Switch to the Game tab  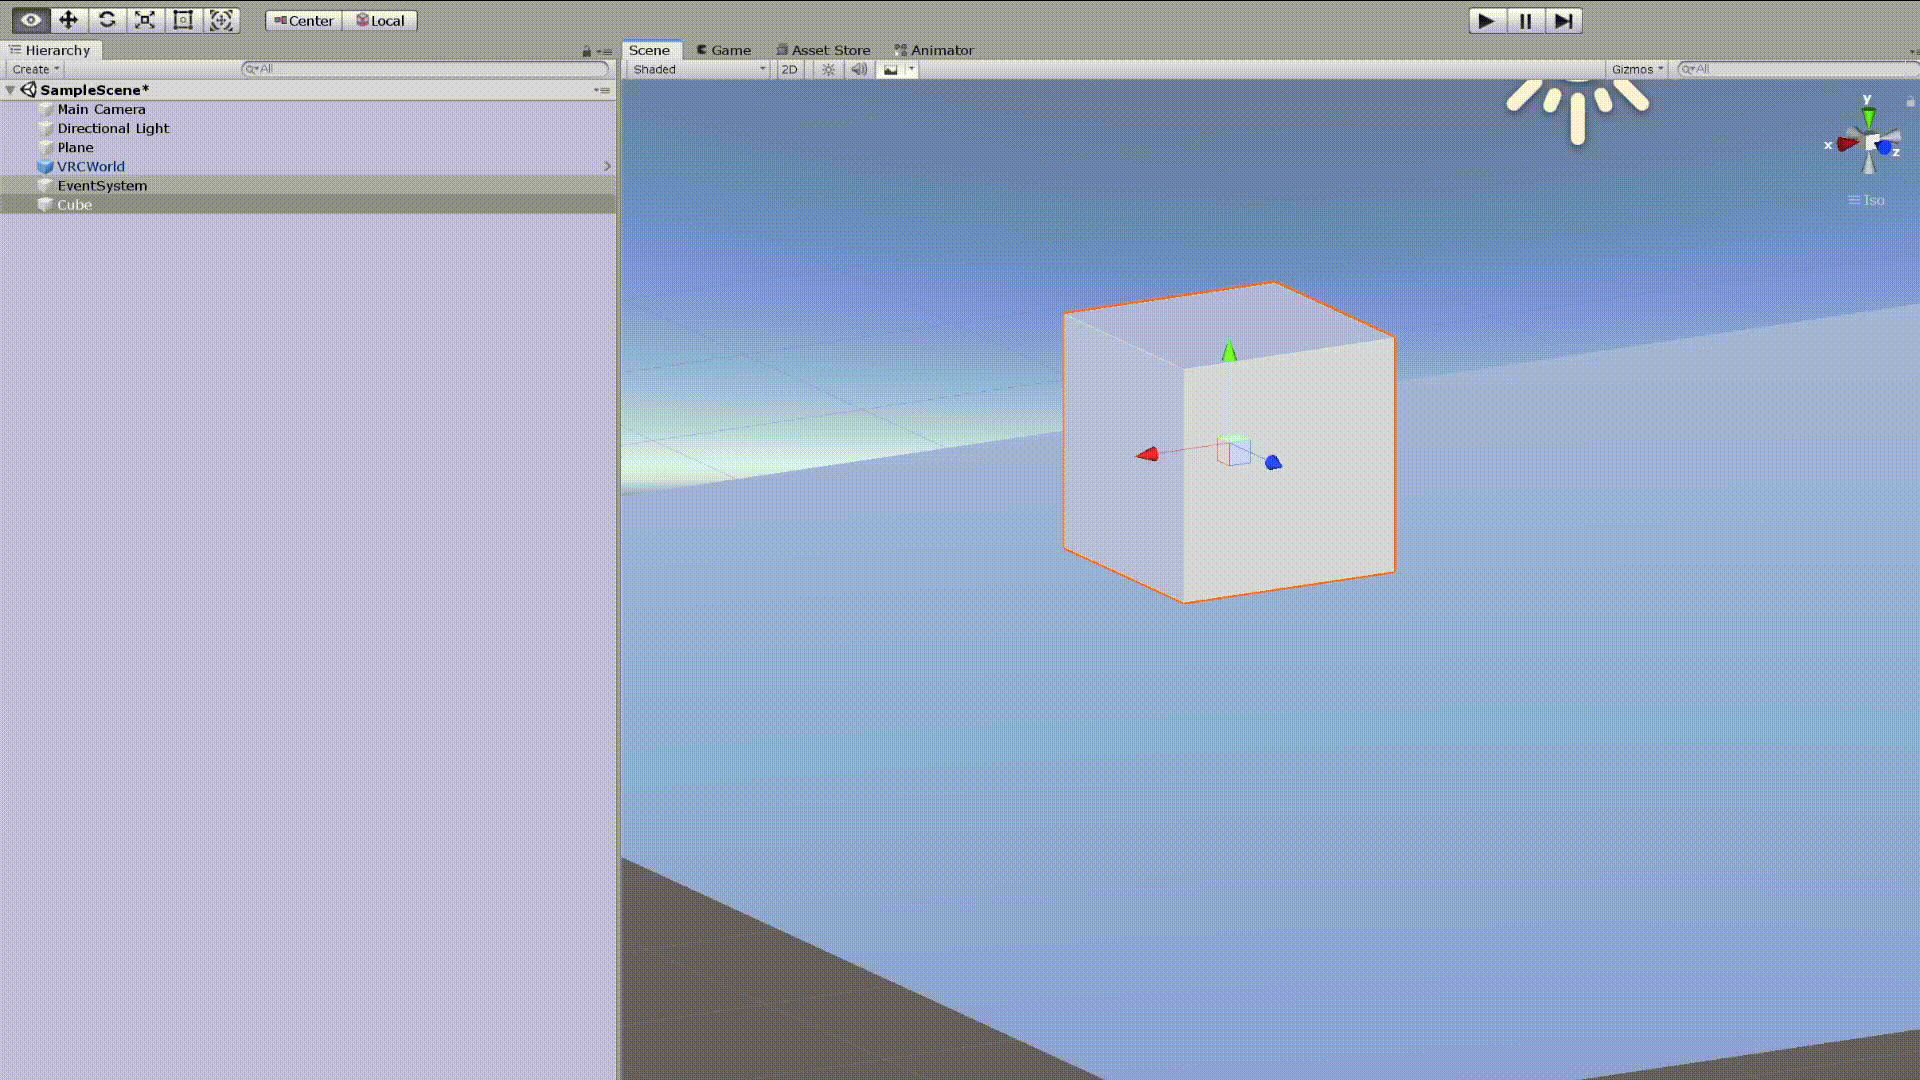pos(723,50)
